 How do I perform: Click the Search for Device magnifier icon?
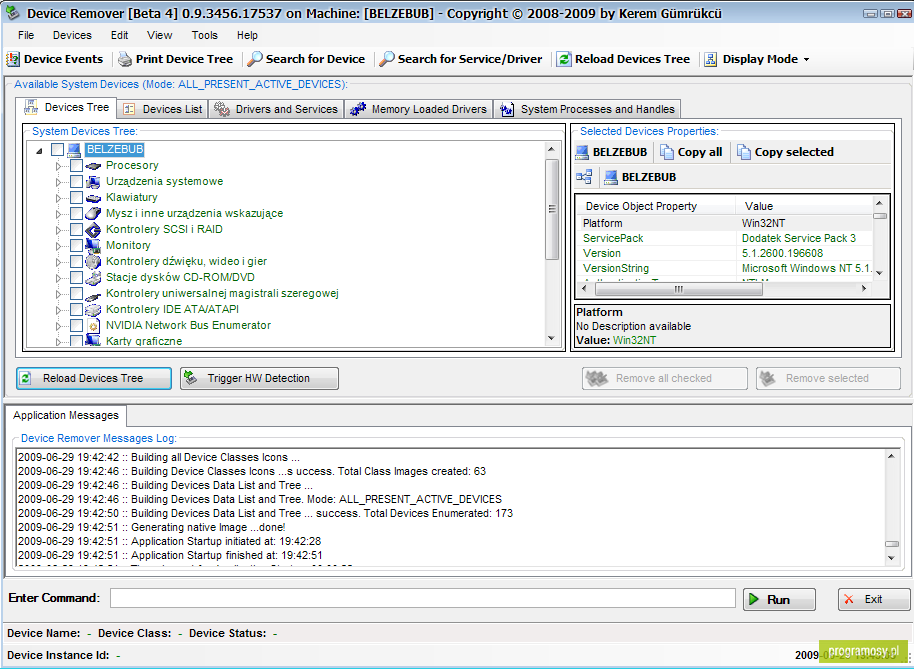(x=255, y=59)
